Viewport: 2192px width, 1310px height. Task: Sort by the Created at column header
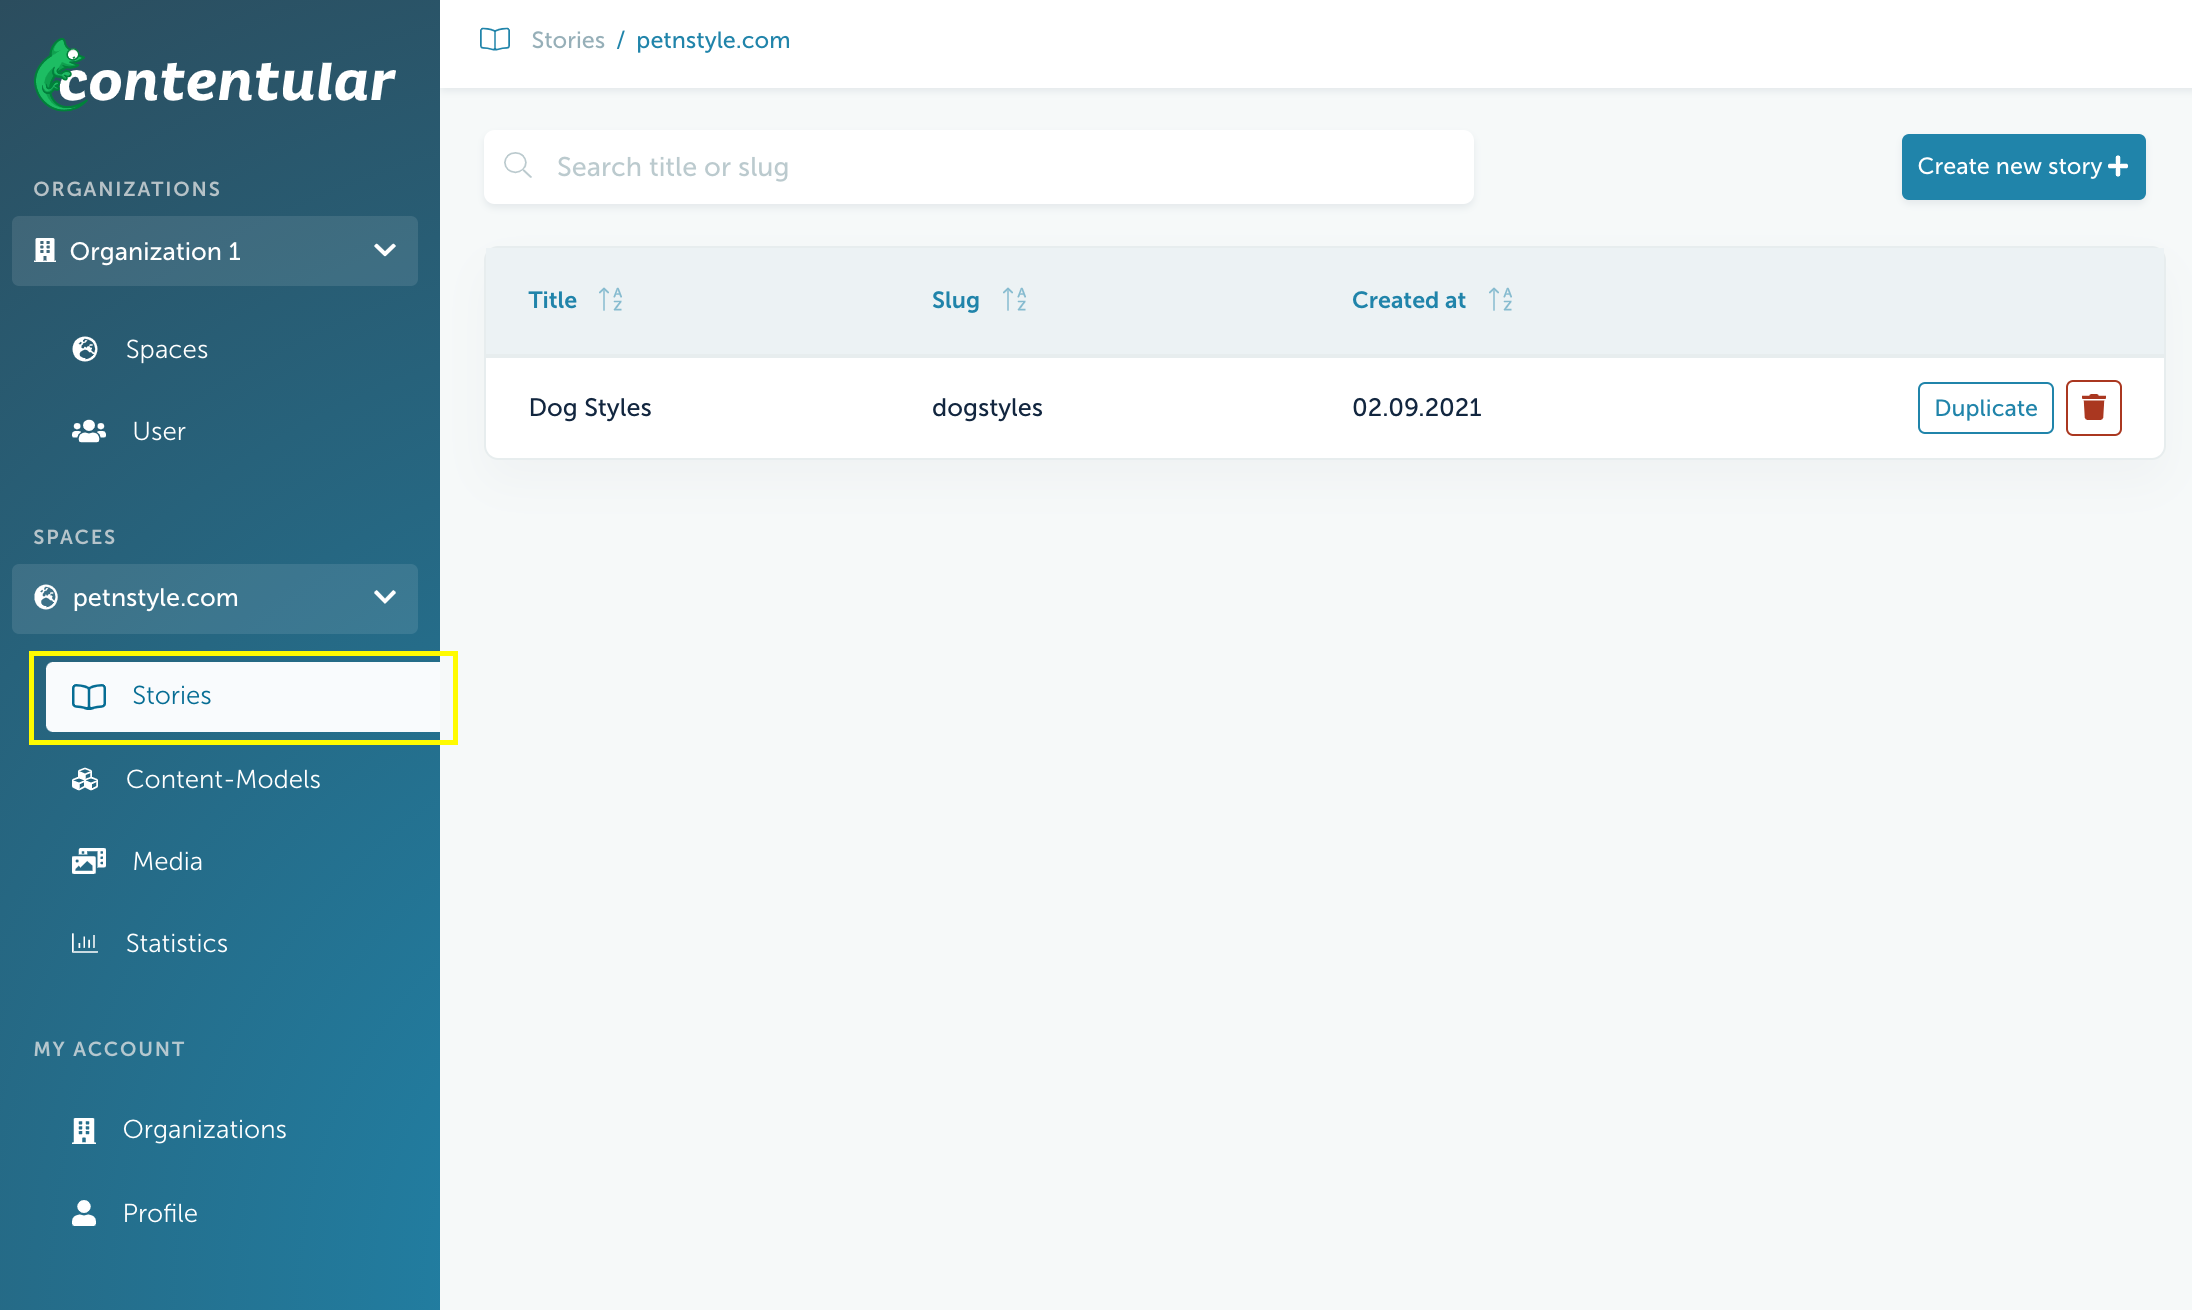(x=1409, y=300)
